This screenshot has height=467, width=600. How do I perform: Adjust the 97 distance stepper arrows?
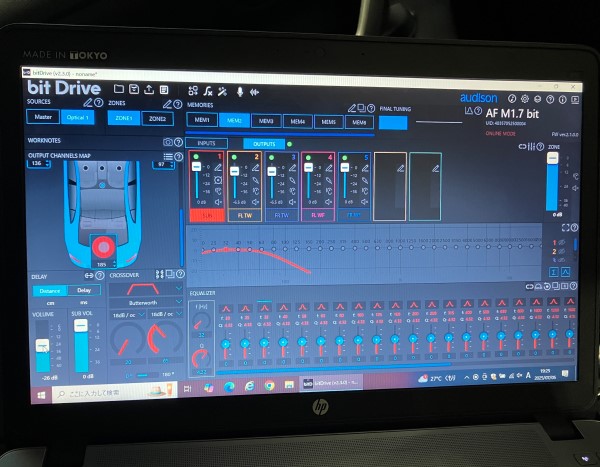[x=172, y=165]
